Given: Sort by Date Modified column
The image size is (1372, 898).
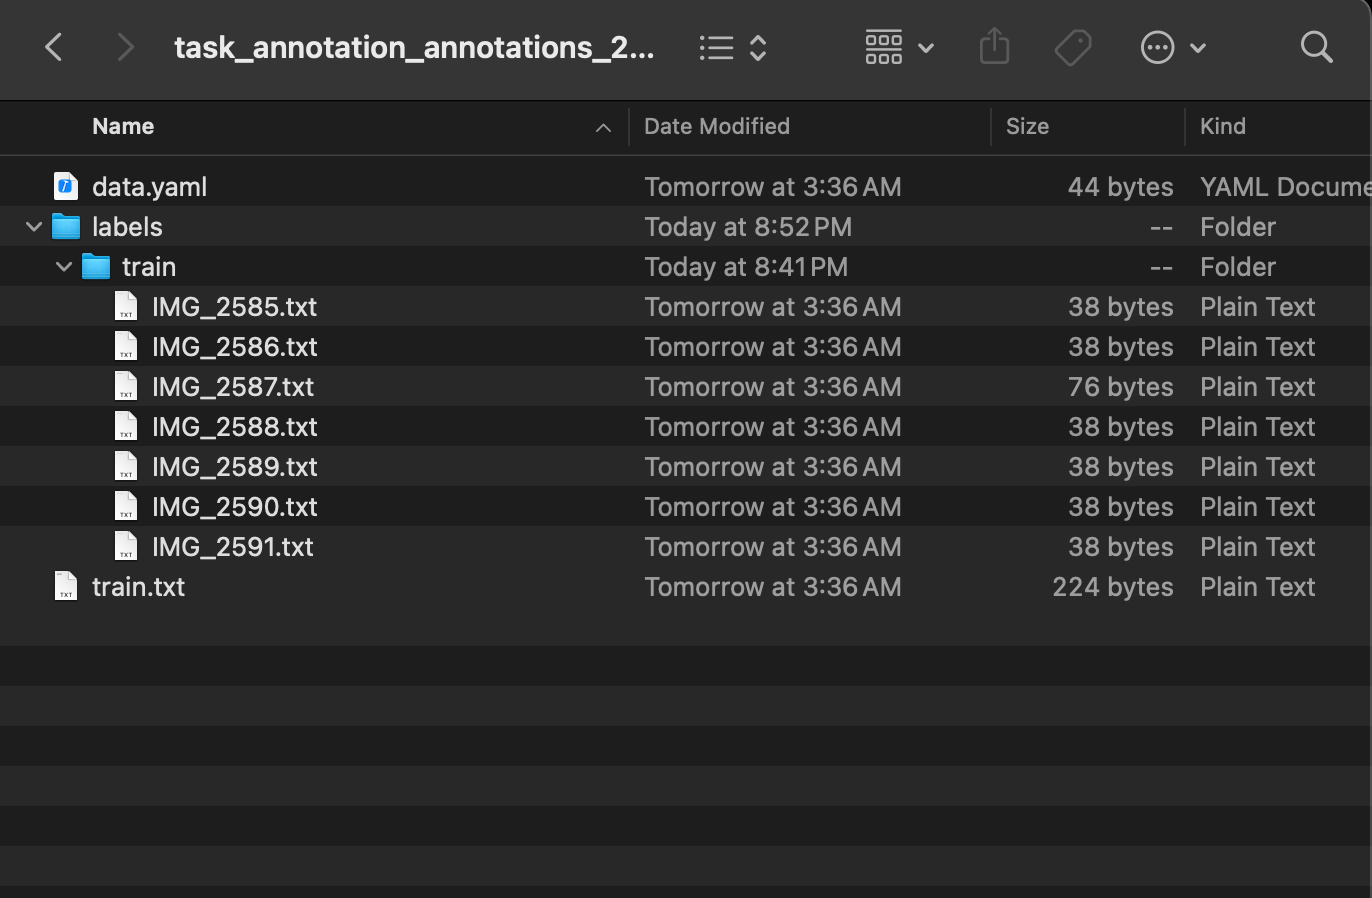Looking at the screenshot, I should pyautogui.click(x=716, y=126).
